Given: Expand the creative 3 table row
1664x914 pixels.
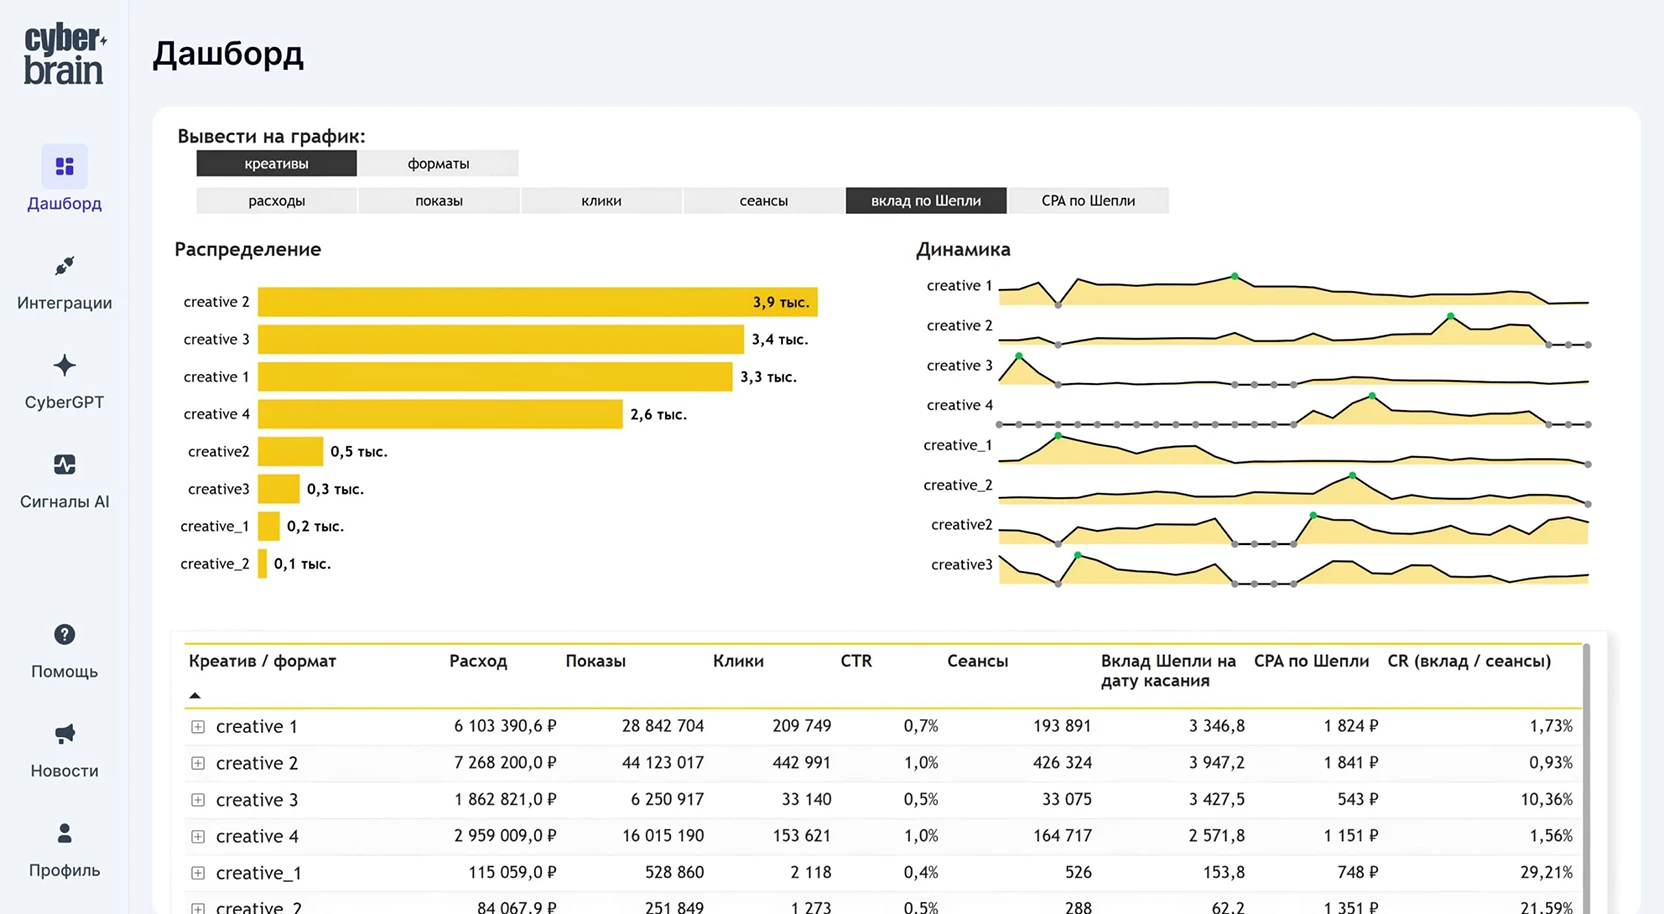Looking at the screenshot, I should coord(198,800).
